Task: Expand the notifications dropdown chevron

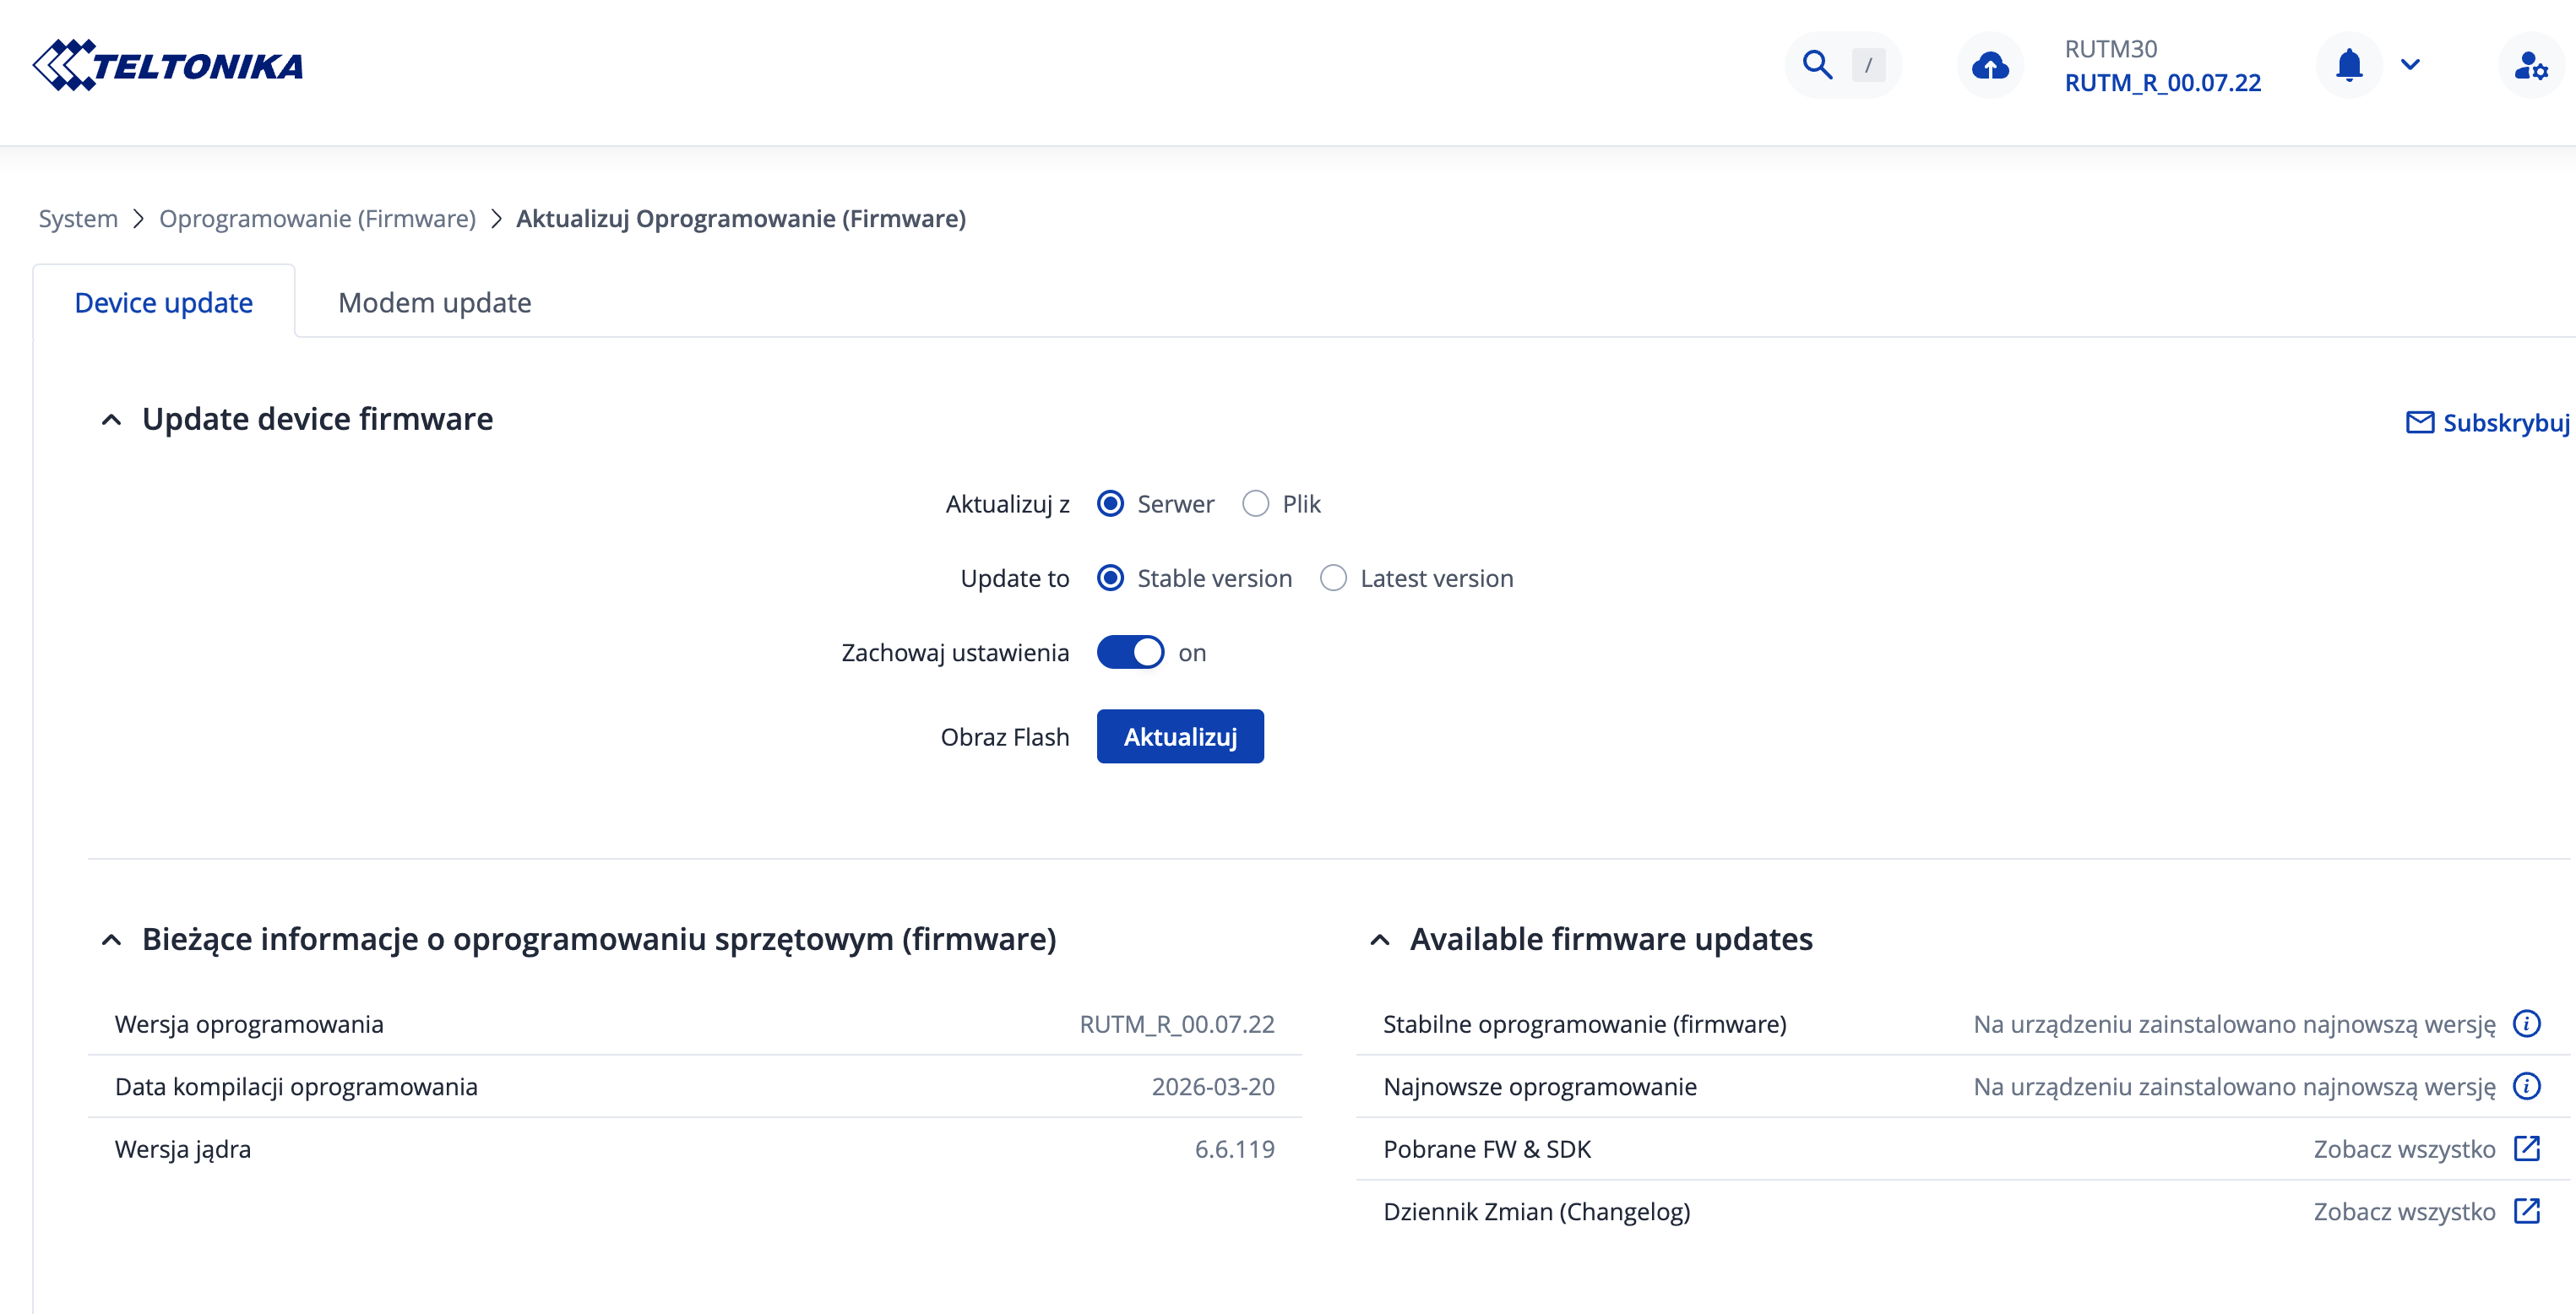Action: pos(2410,65)
